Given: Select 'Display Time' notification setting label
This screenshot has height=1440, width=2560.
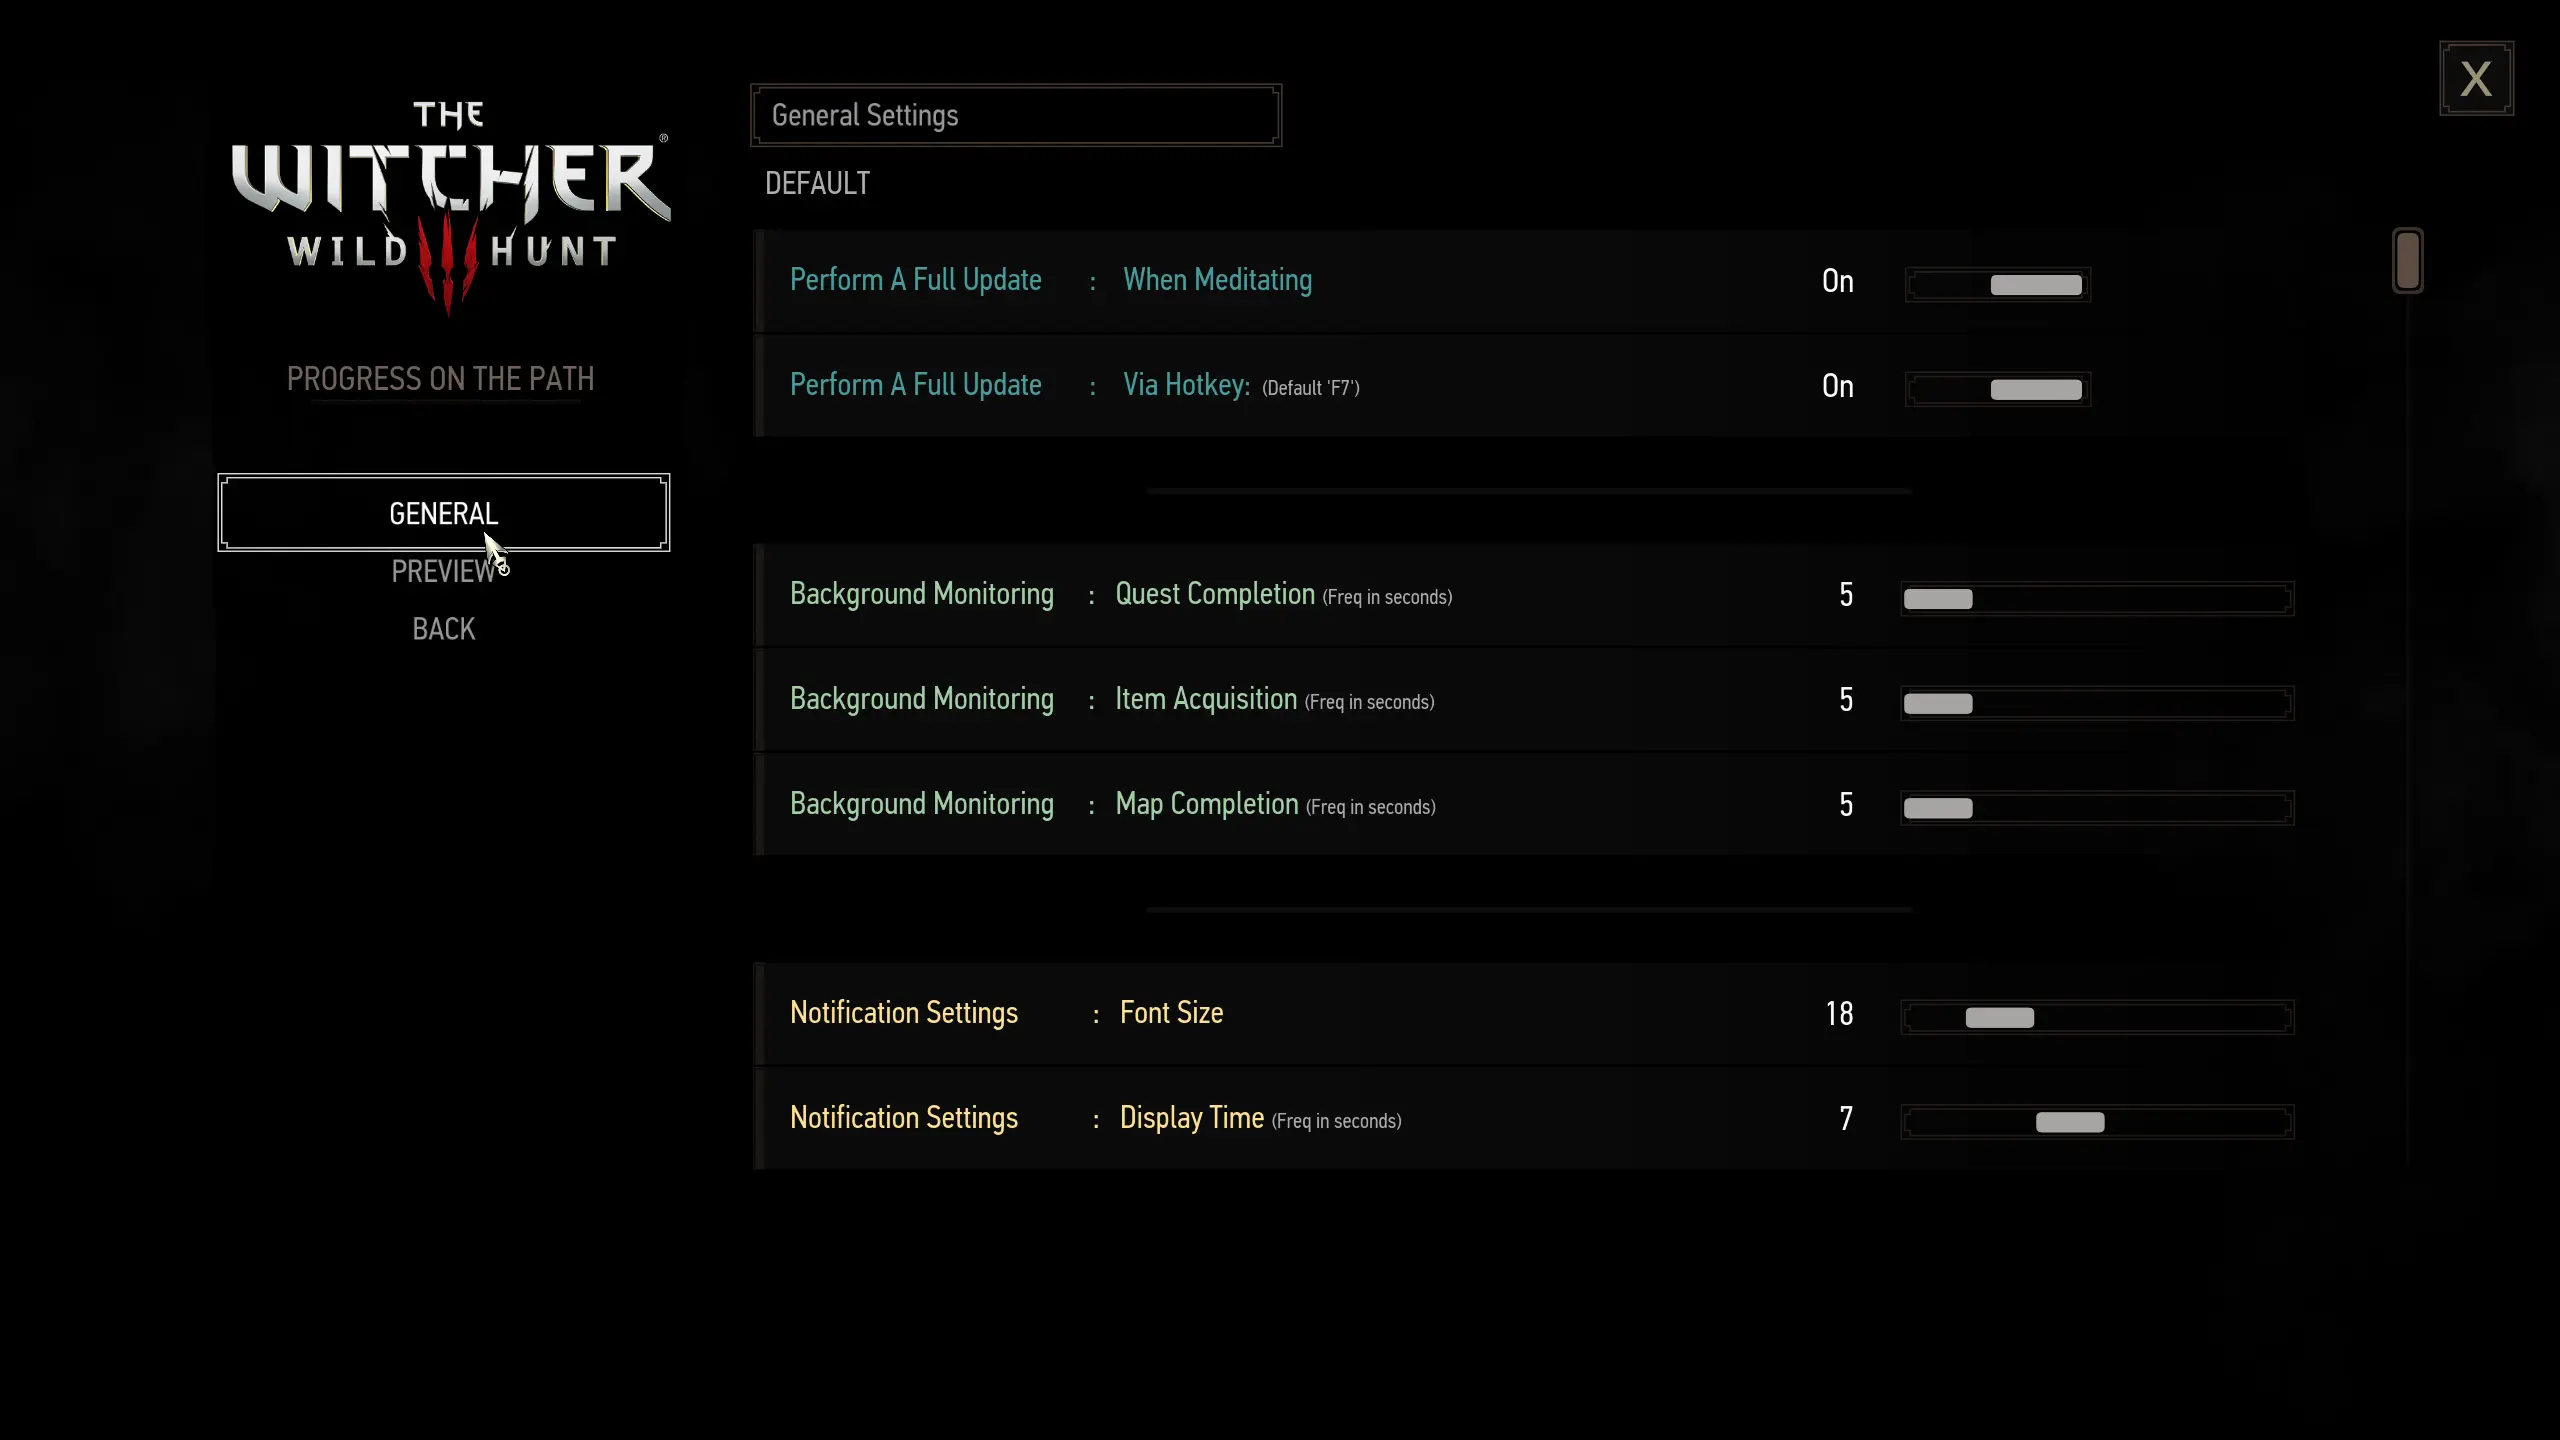Looking at the screenshot, I should [1192, 1118].
